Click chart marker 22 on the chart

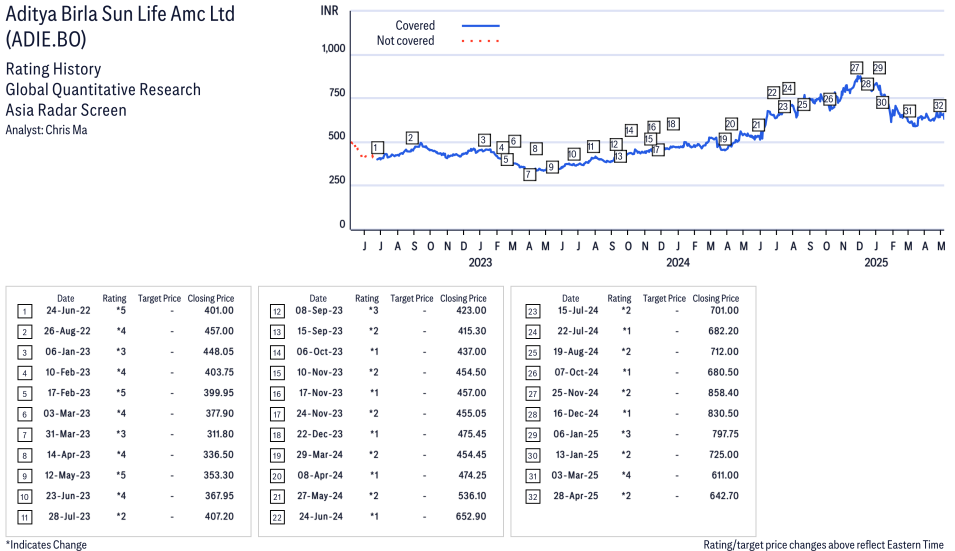[x=773, y=93]
